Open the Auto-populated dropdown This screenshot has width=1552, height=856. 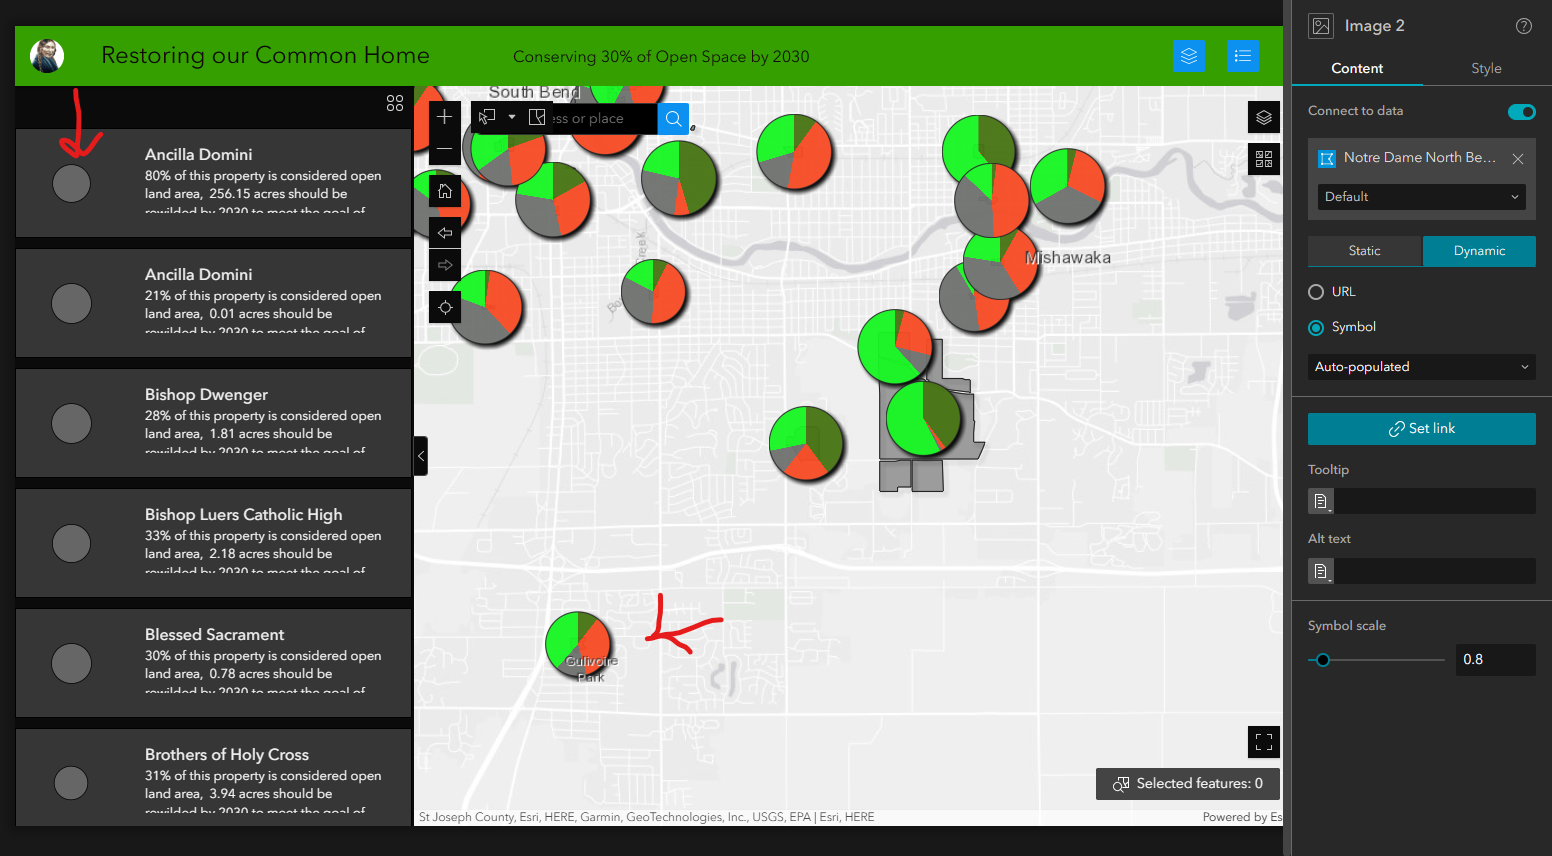click(x=1421, y=367)
